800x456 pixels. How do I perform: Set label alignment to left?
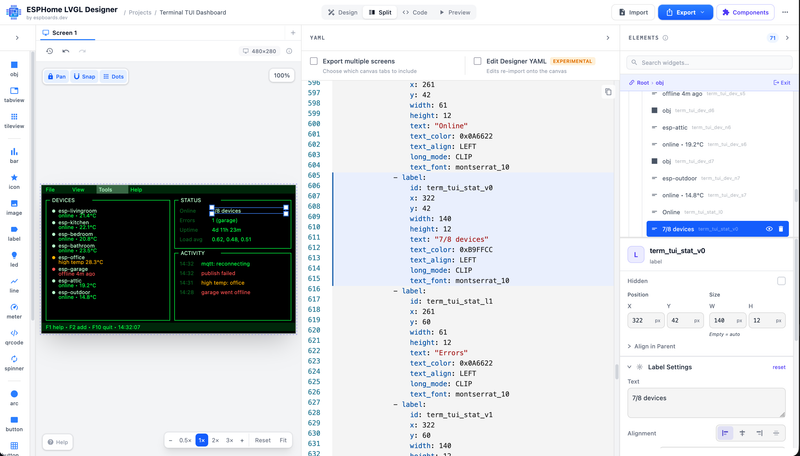point(725,433)
